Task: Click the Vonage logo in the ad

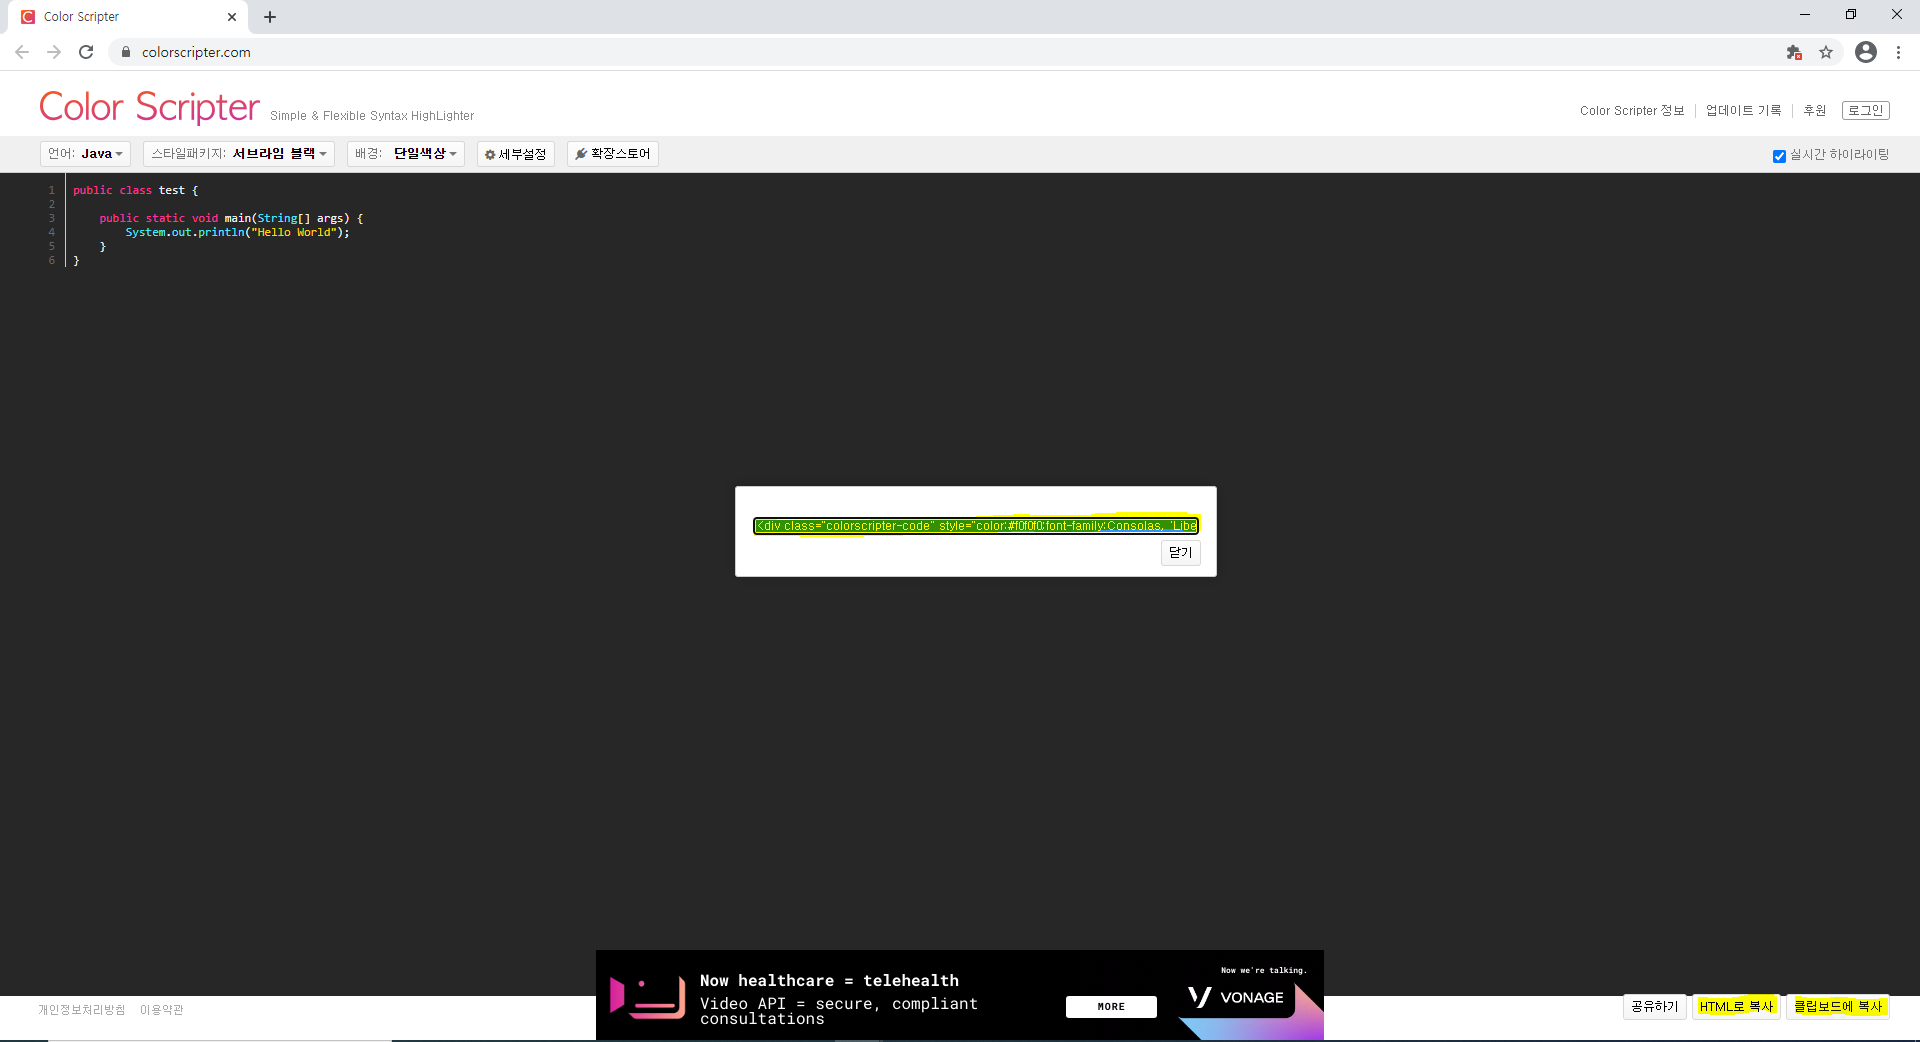Action: point(1236,997)
